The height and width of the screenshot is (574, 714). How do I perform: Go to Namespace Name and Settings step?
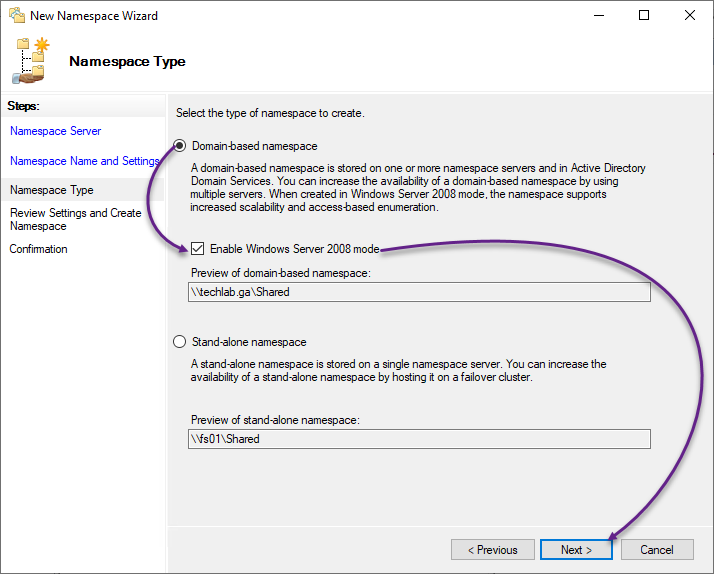pyautogui.click(x=85, y=161)
